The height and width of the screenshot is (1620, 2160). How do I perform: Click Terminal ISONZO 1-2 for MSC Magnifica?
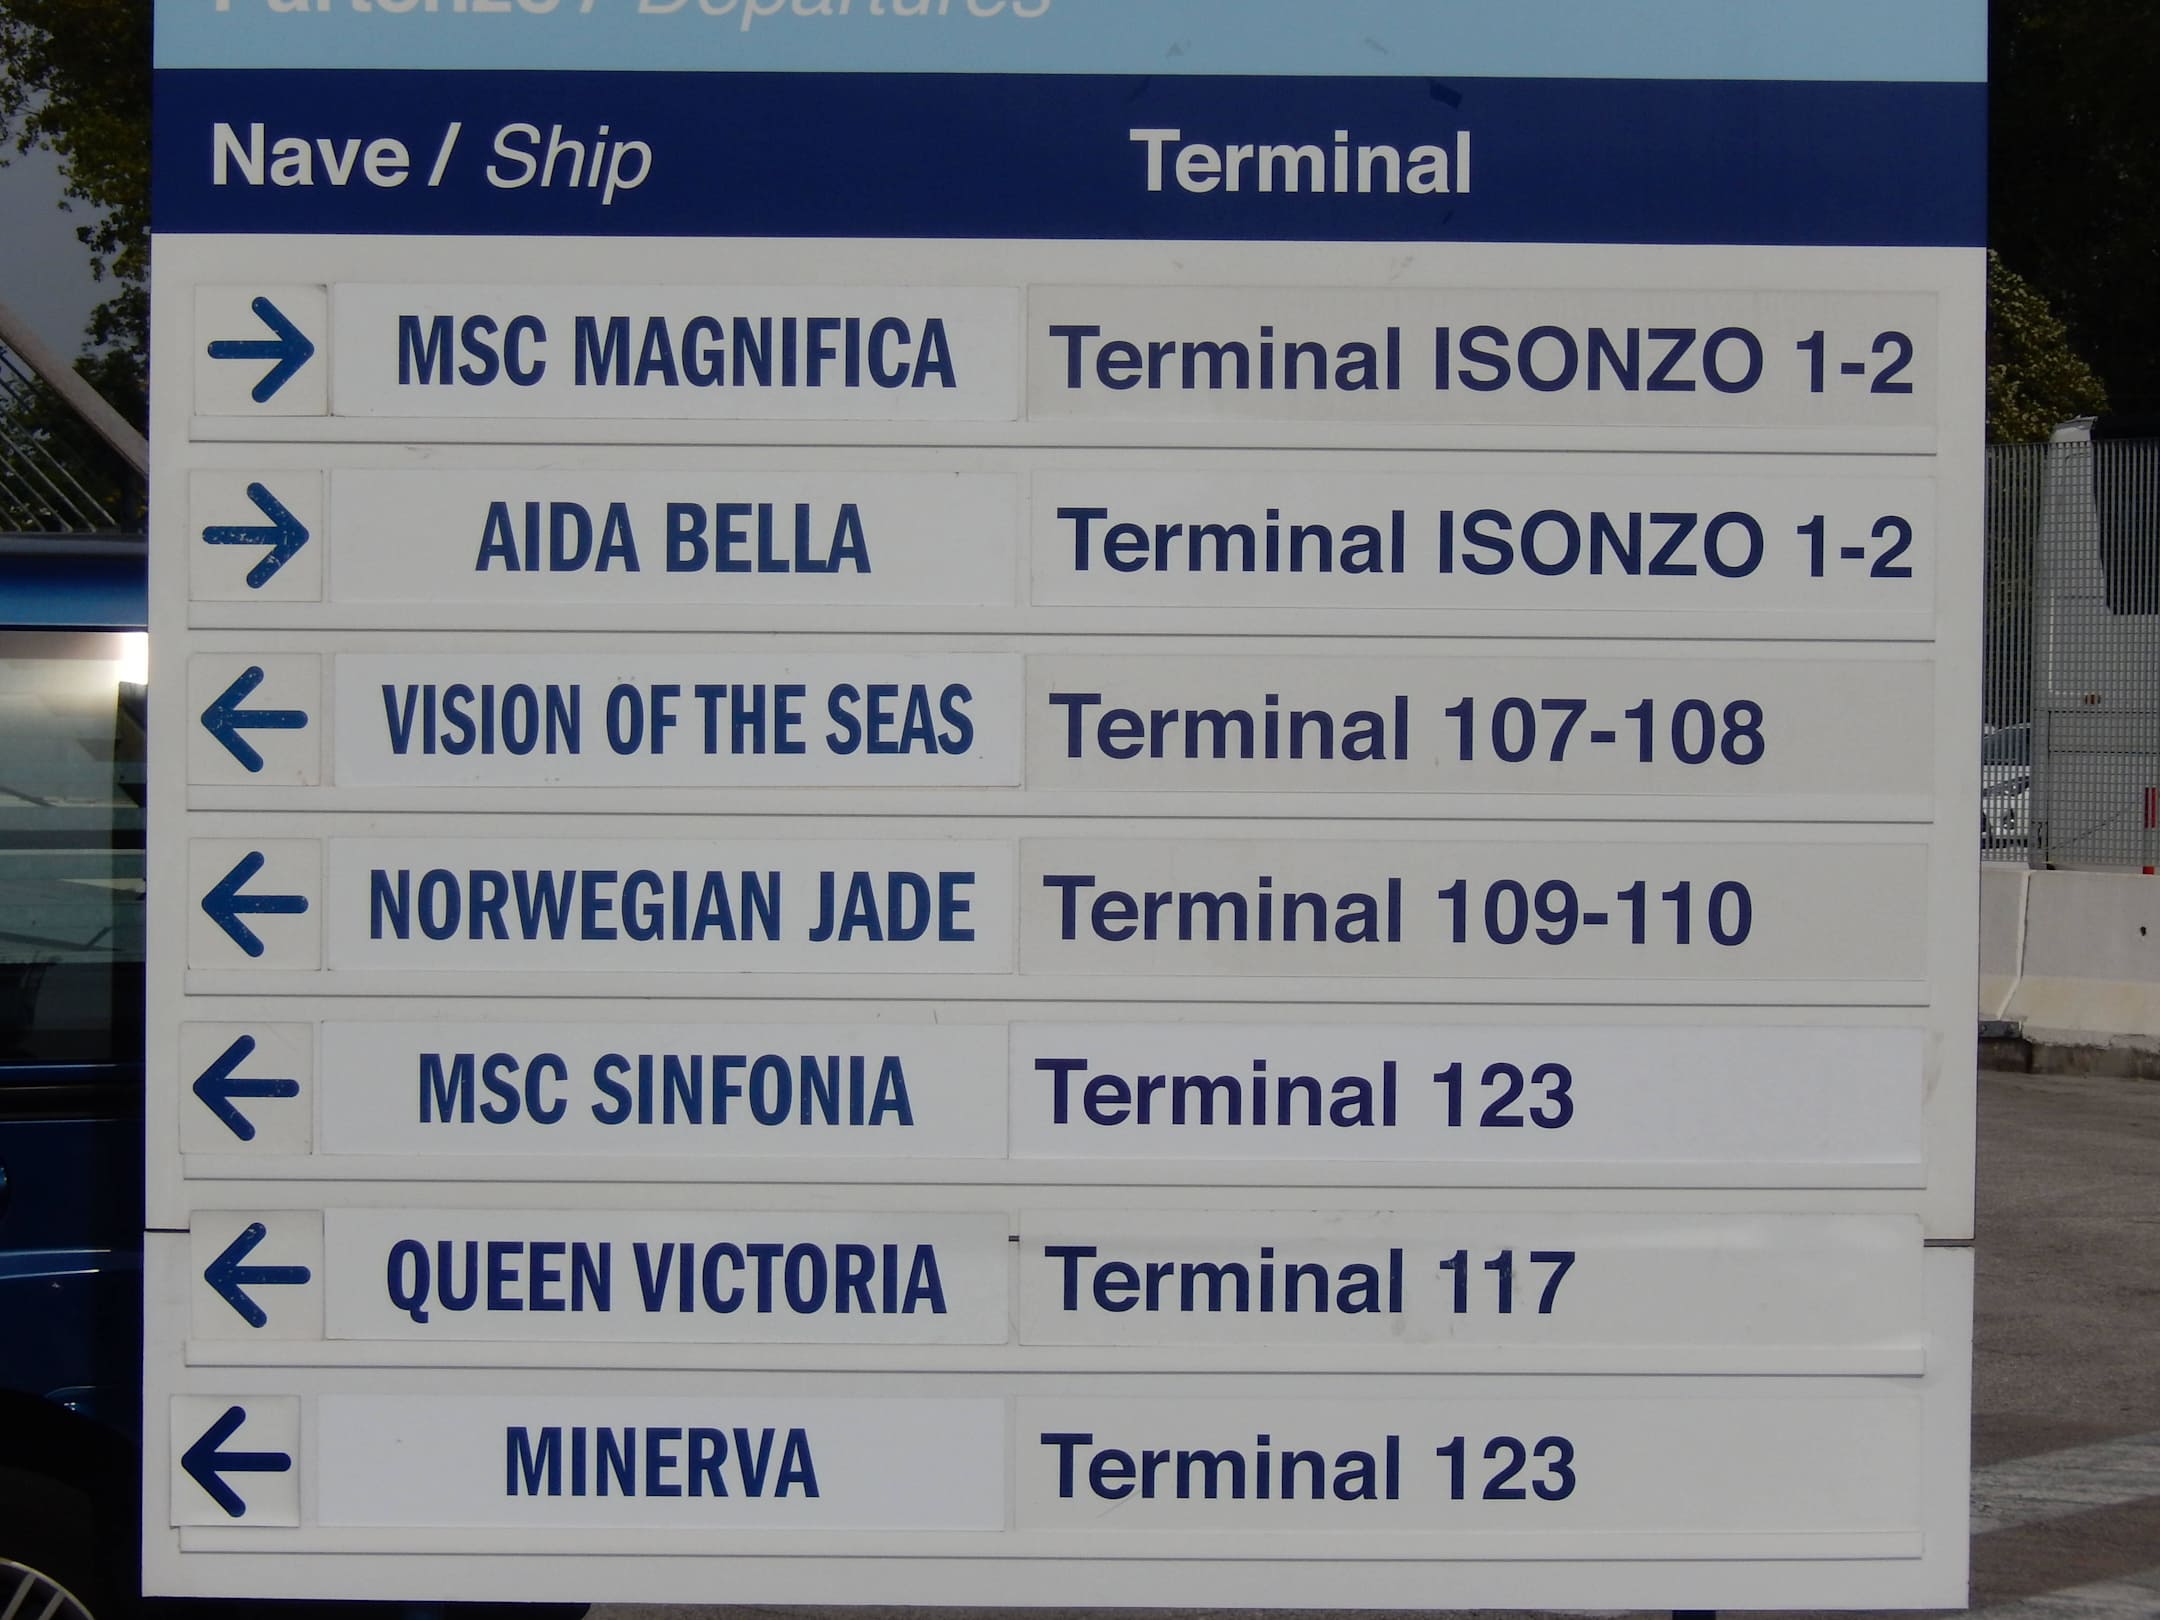tap(1481, 360)
